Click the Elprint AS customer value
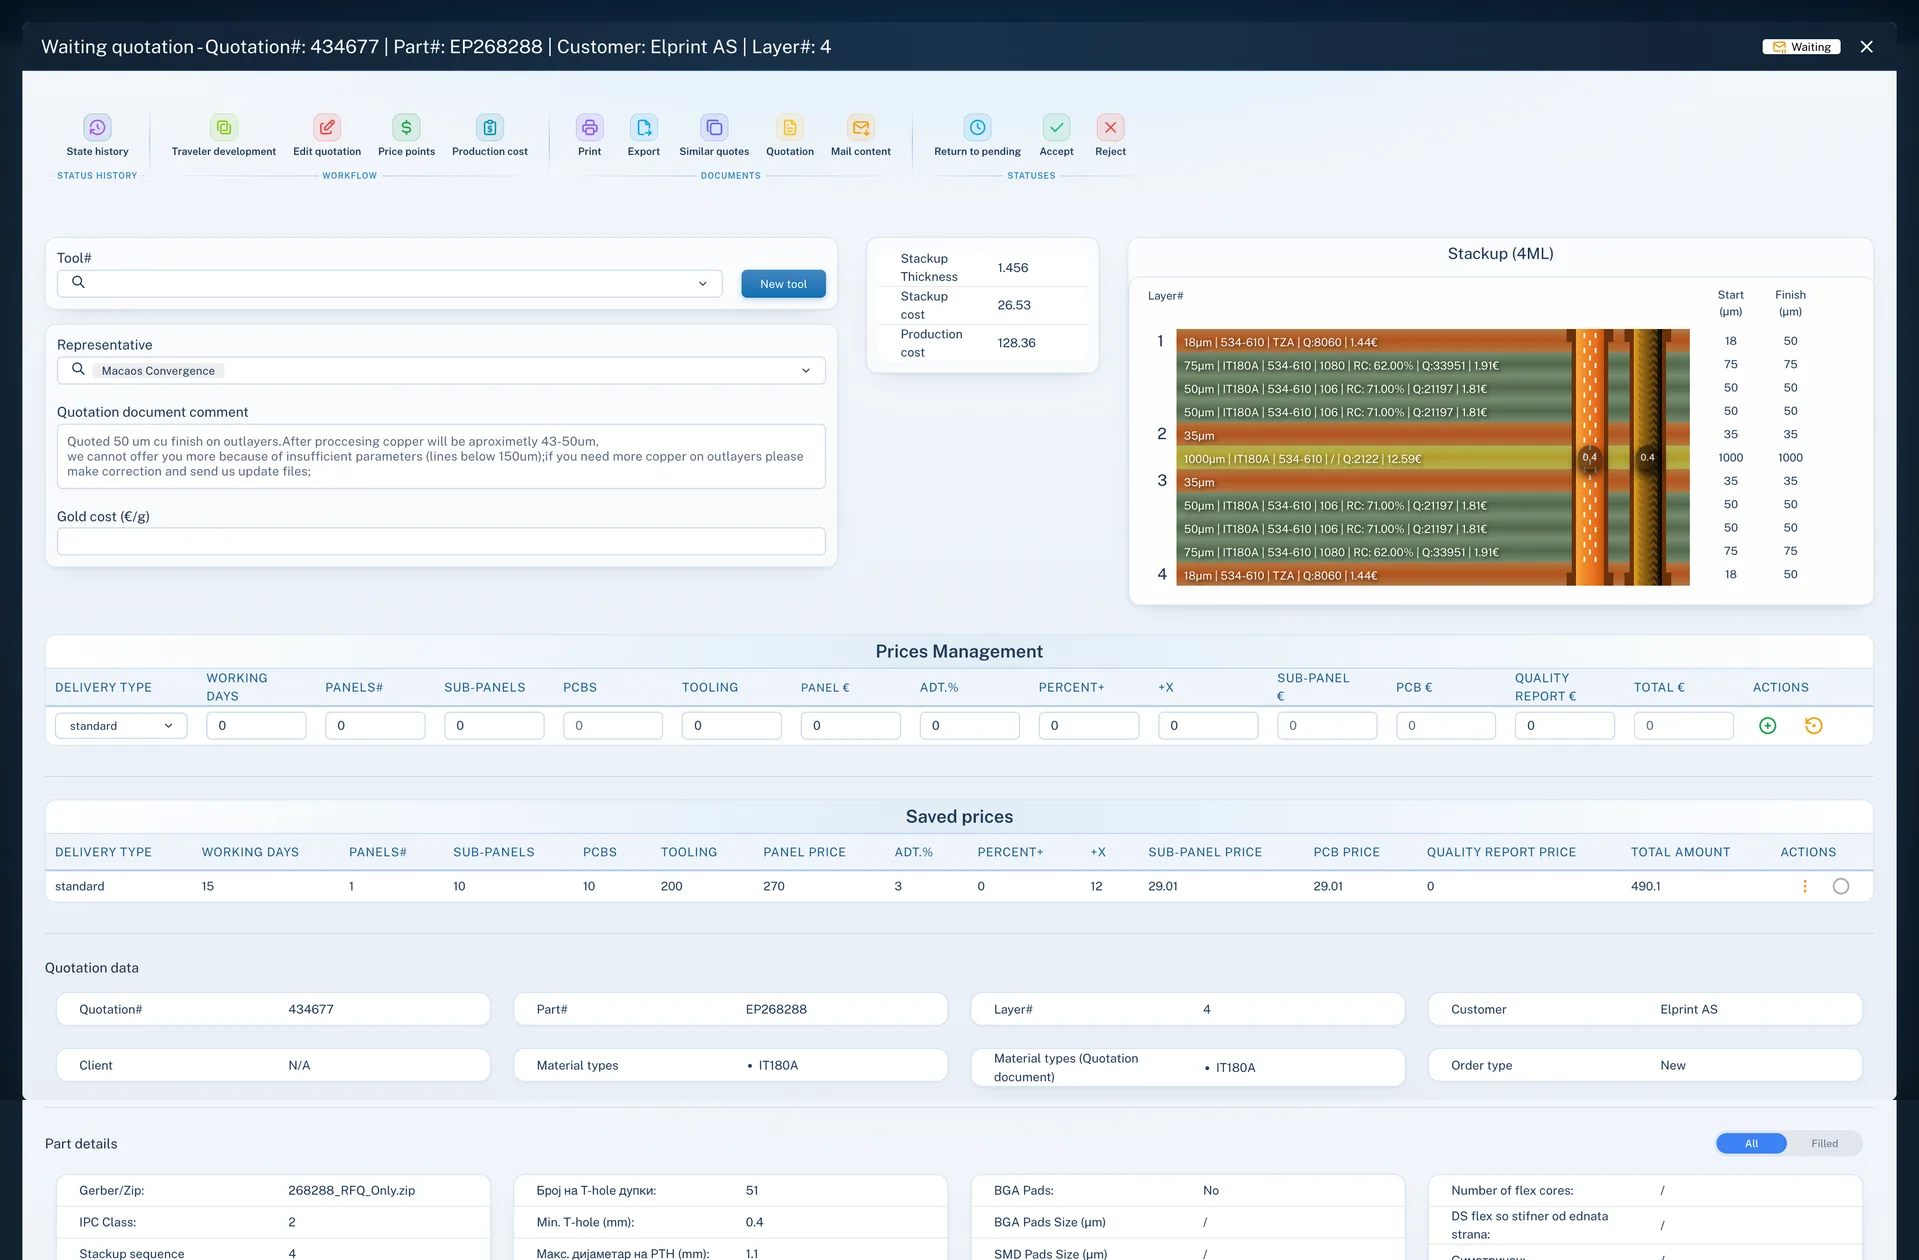 pyautogui.click(x=1688, y=1010)
